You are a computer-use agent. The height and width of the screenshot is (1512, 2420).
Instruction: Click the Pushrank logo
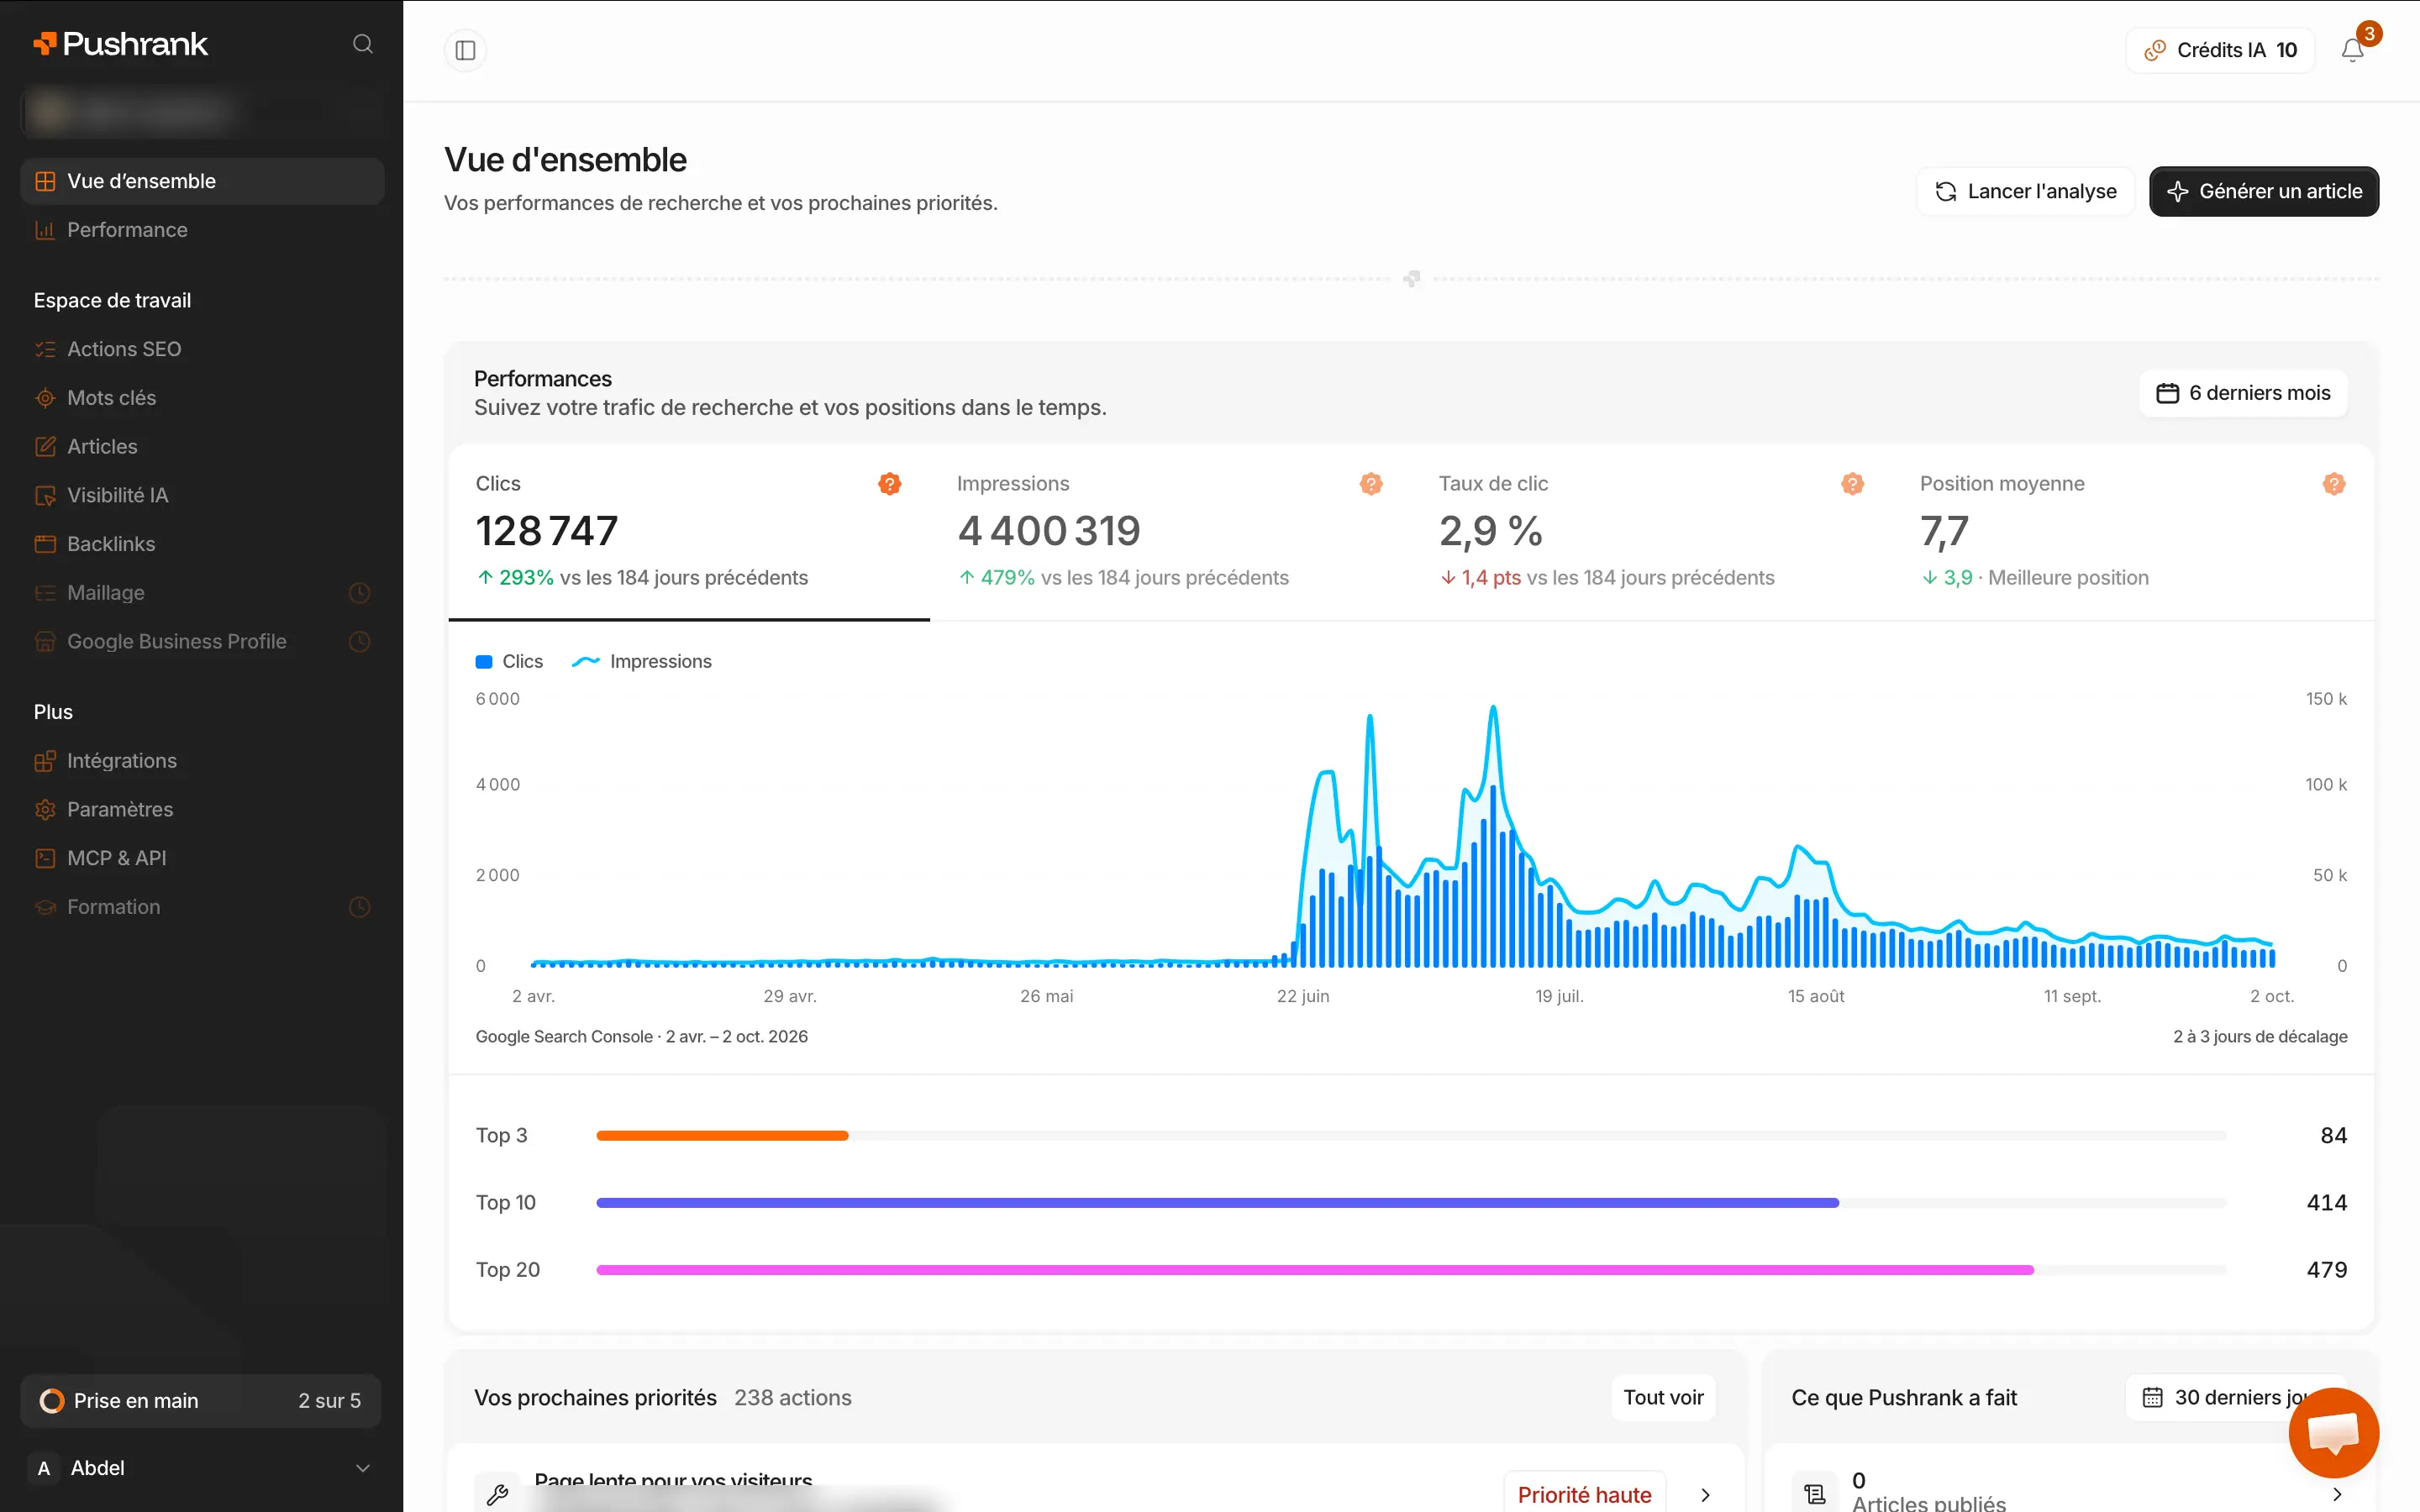coord(121,44)
